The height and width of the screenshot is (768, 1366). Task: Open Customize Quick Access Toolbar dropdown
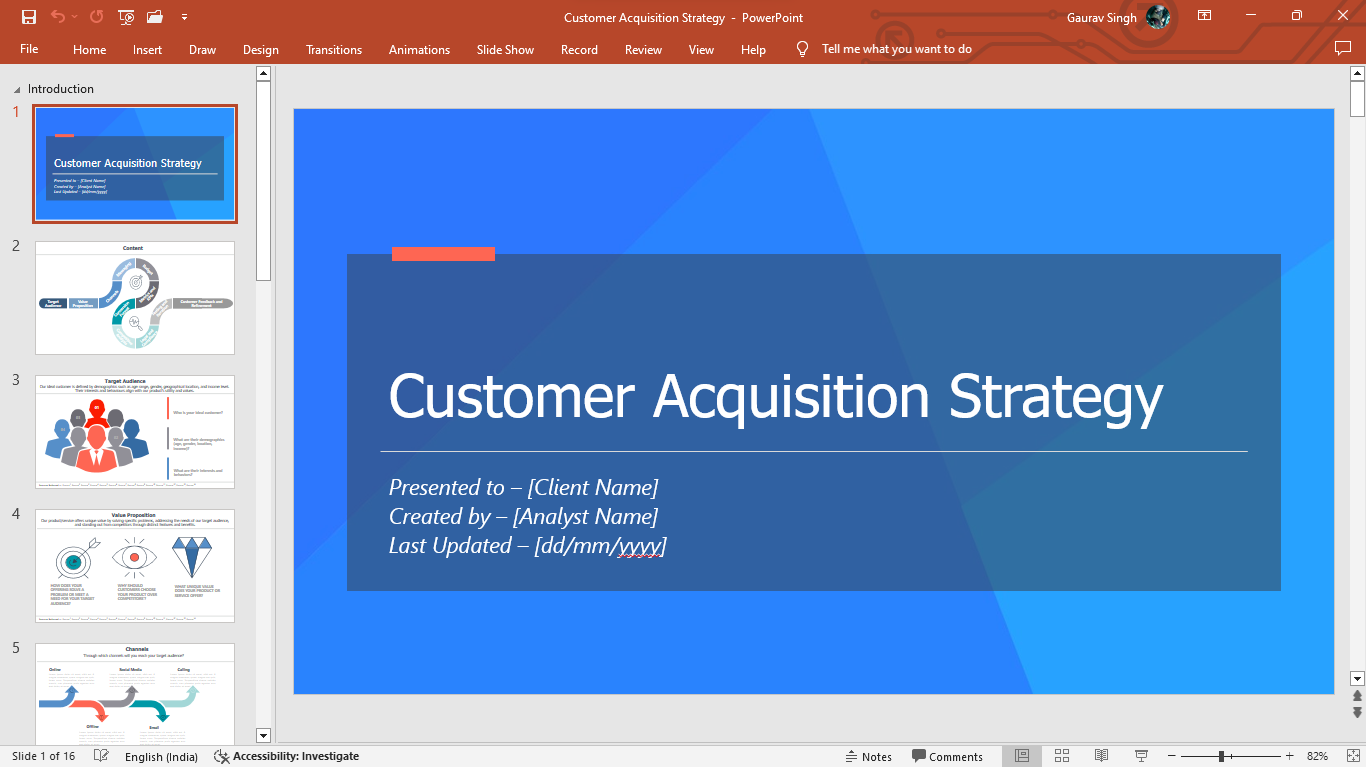tap(184, 17)
